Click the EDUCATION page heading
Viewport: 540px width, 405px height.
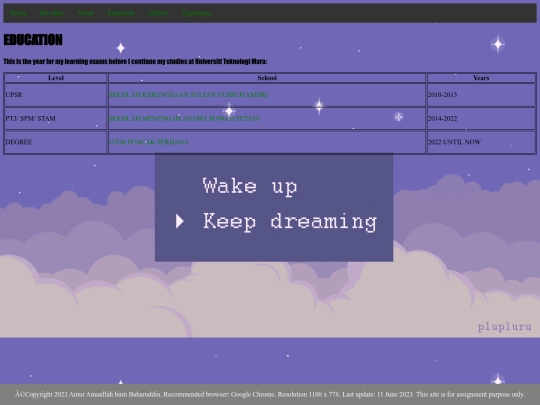point(33,40)
